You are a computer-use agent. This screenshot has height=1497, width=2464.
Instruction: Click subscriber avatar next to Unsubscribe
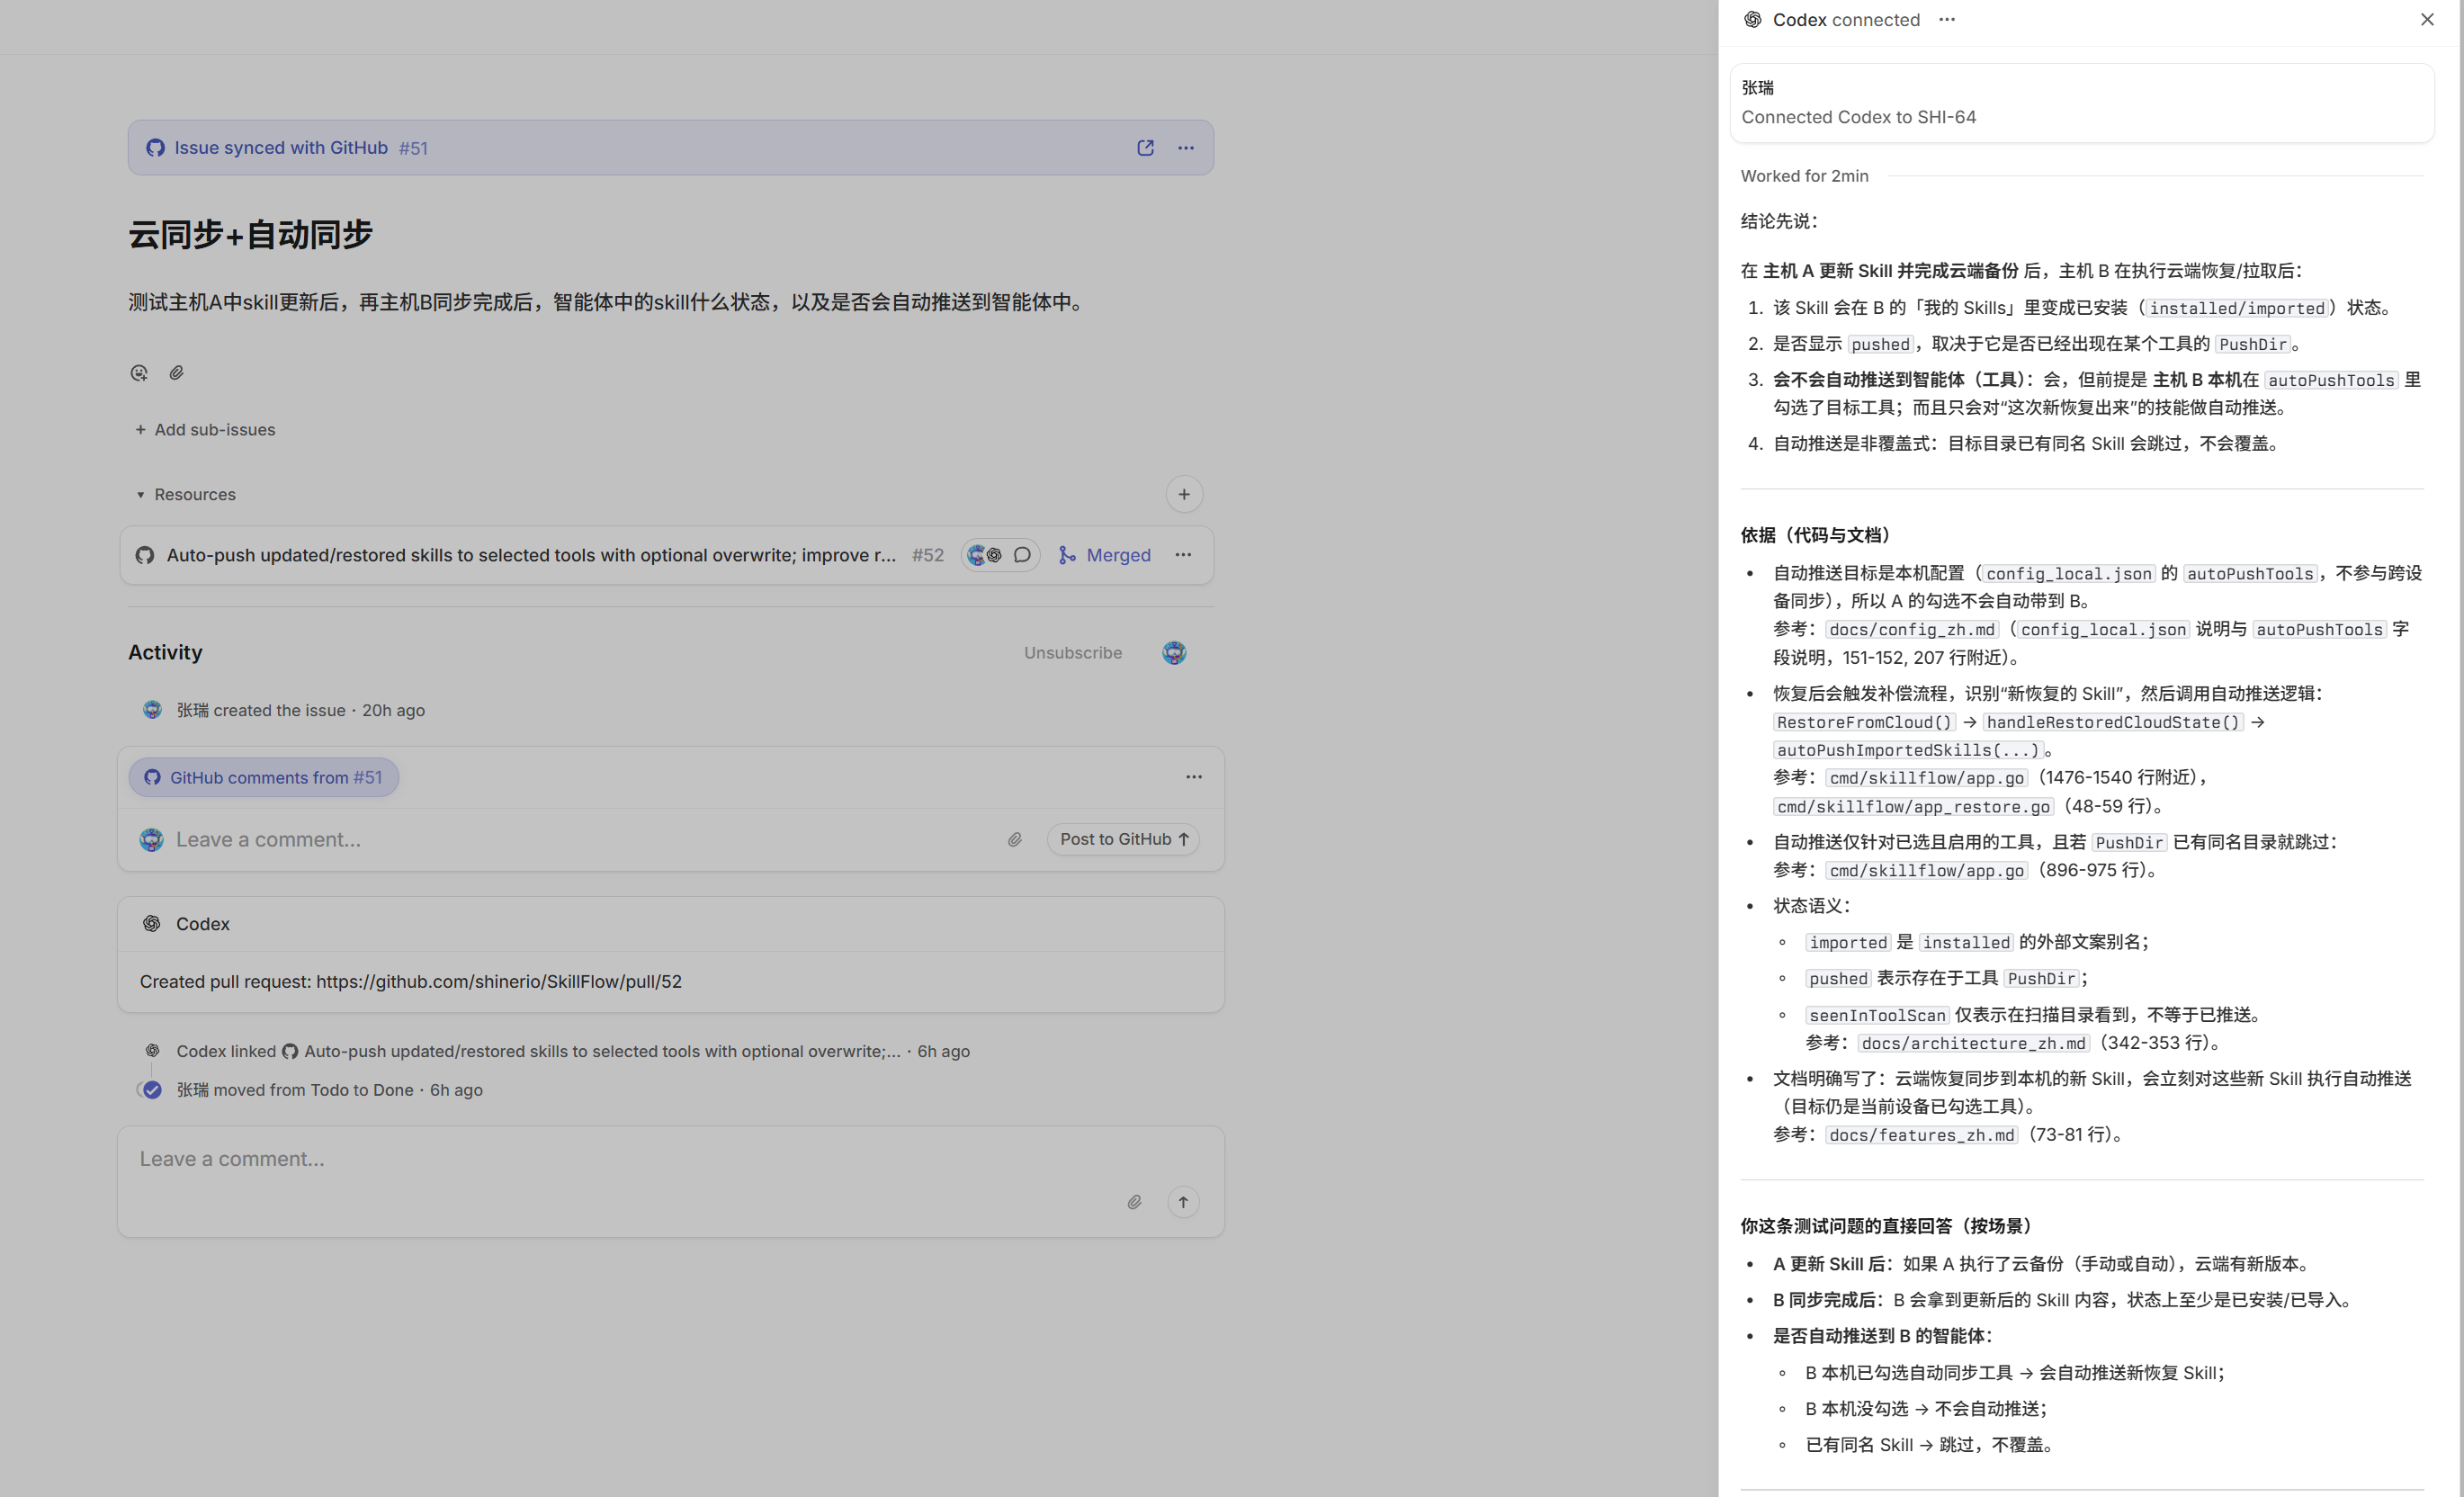click(x=1174, y=653)
